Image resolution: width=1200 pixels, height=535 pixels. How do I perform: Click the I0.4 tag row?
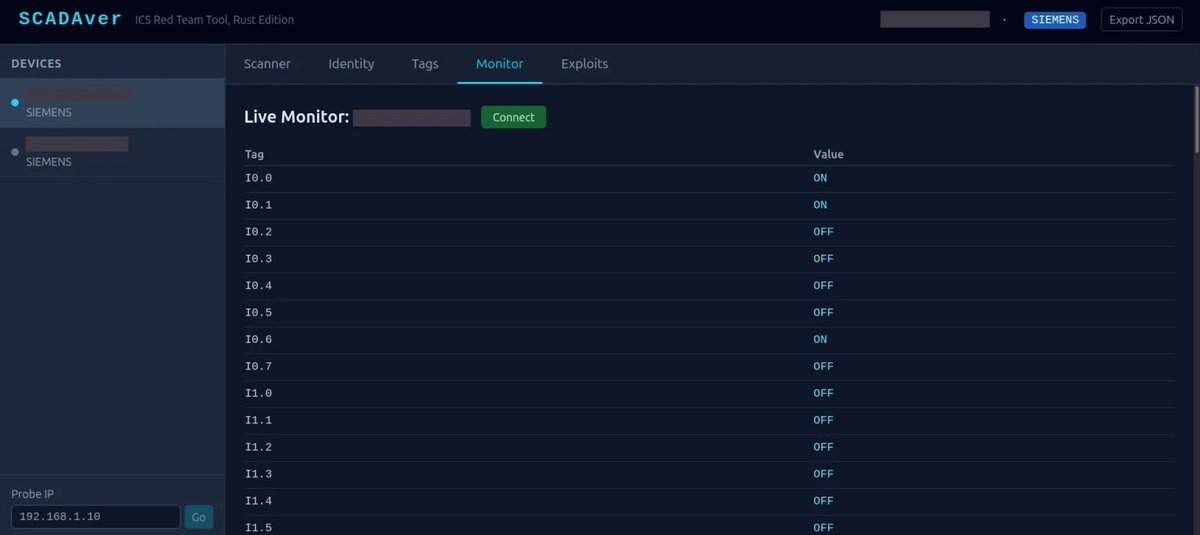[709, 286]
